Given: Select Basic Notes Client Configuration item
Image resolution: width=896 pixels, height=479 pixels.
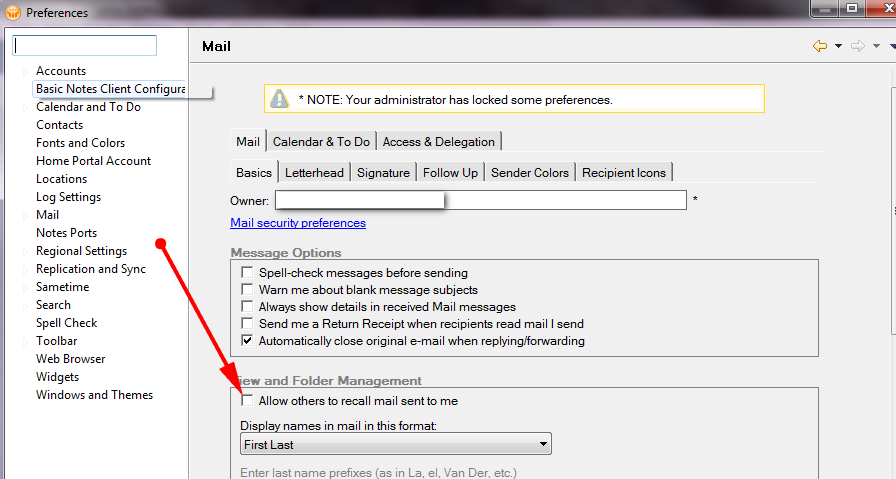Looking at the screenshot, I should pyautogui.click(x=110, y=89).
